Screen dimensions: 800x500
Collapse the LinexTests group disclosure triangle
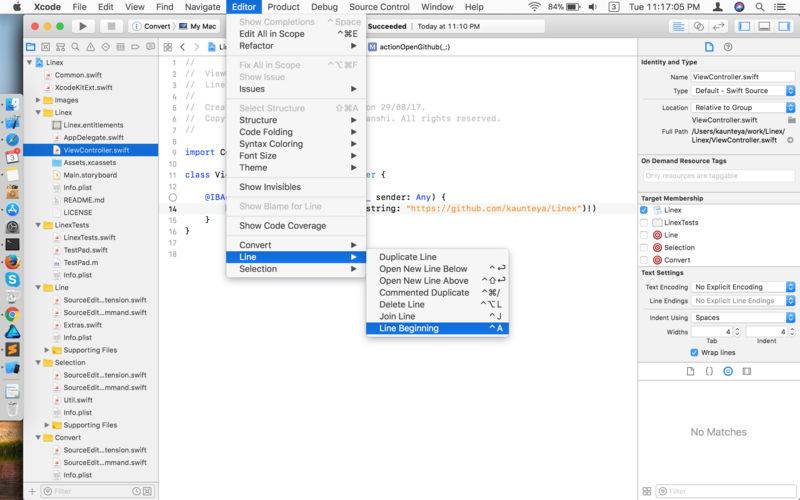[x=38, y=225]
